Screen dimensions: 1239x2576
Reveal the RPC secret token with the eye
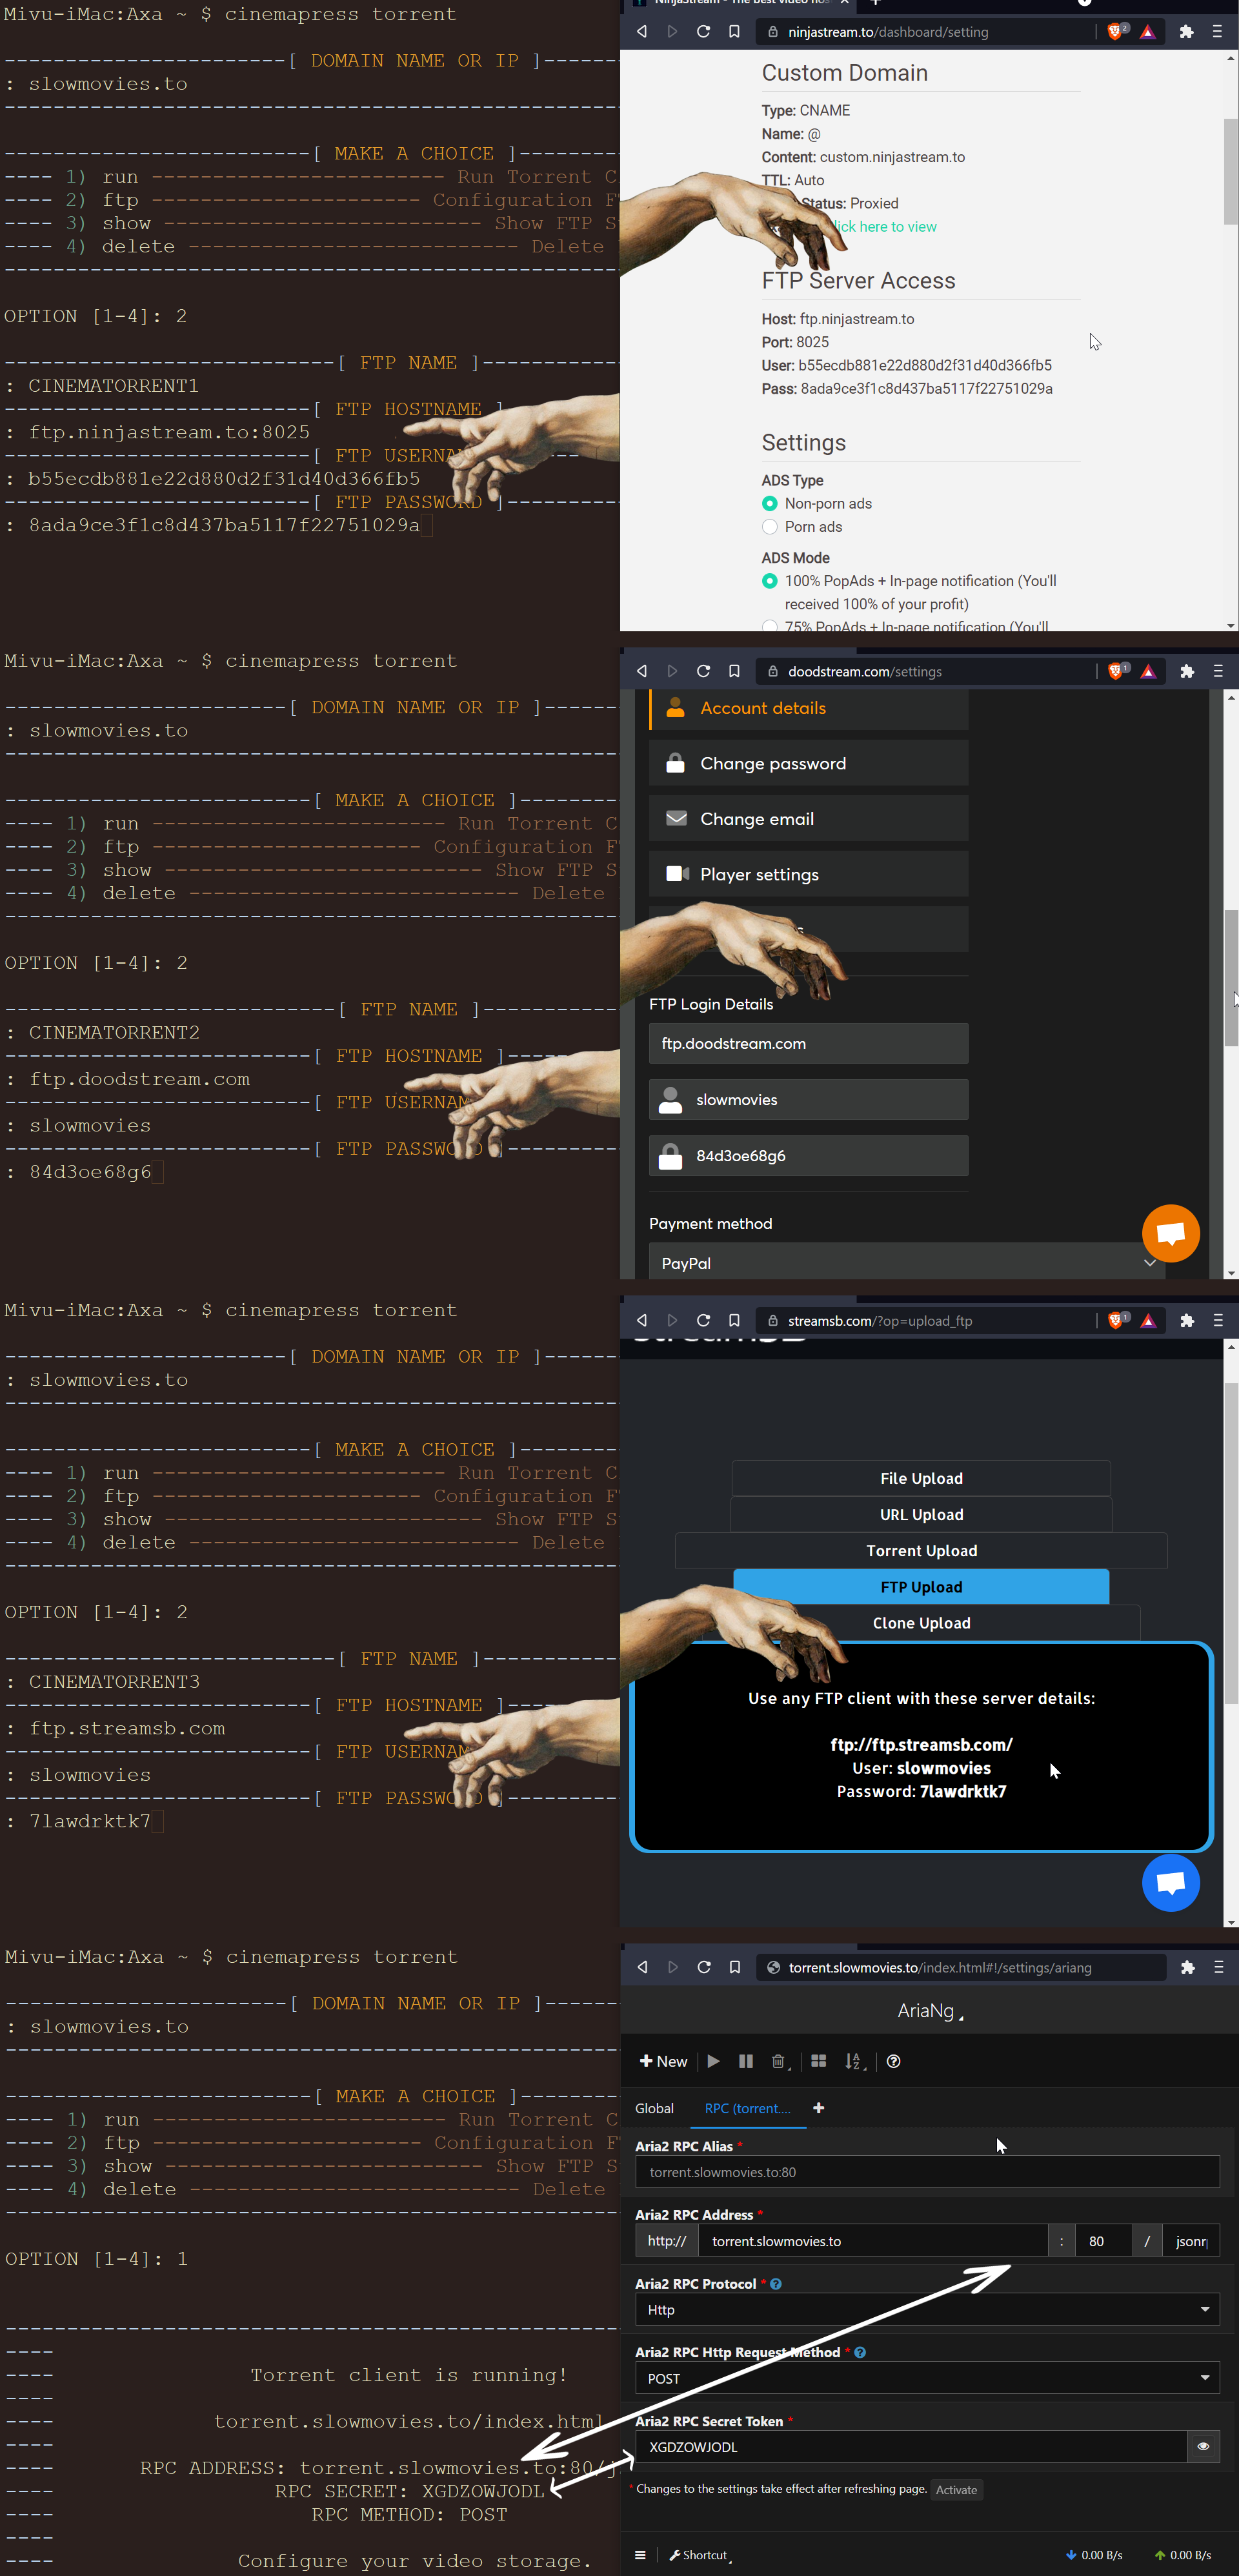pos(1203,2446)
